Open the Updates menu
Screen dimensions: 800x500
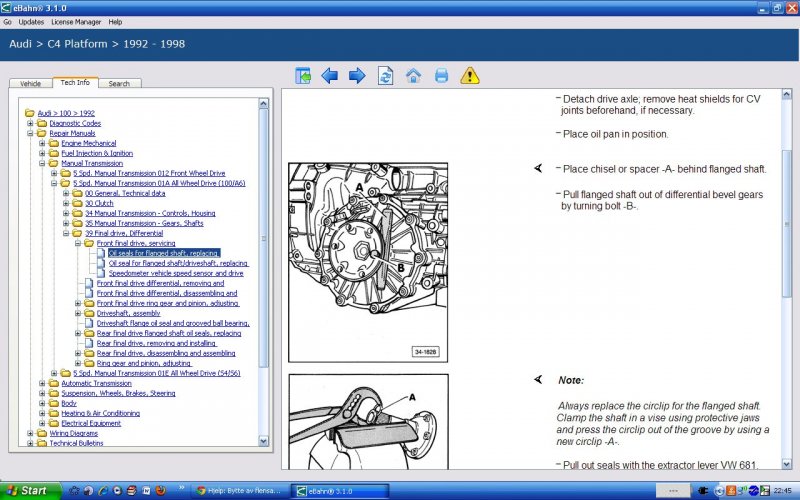(x=31, y=21)
